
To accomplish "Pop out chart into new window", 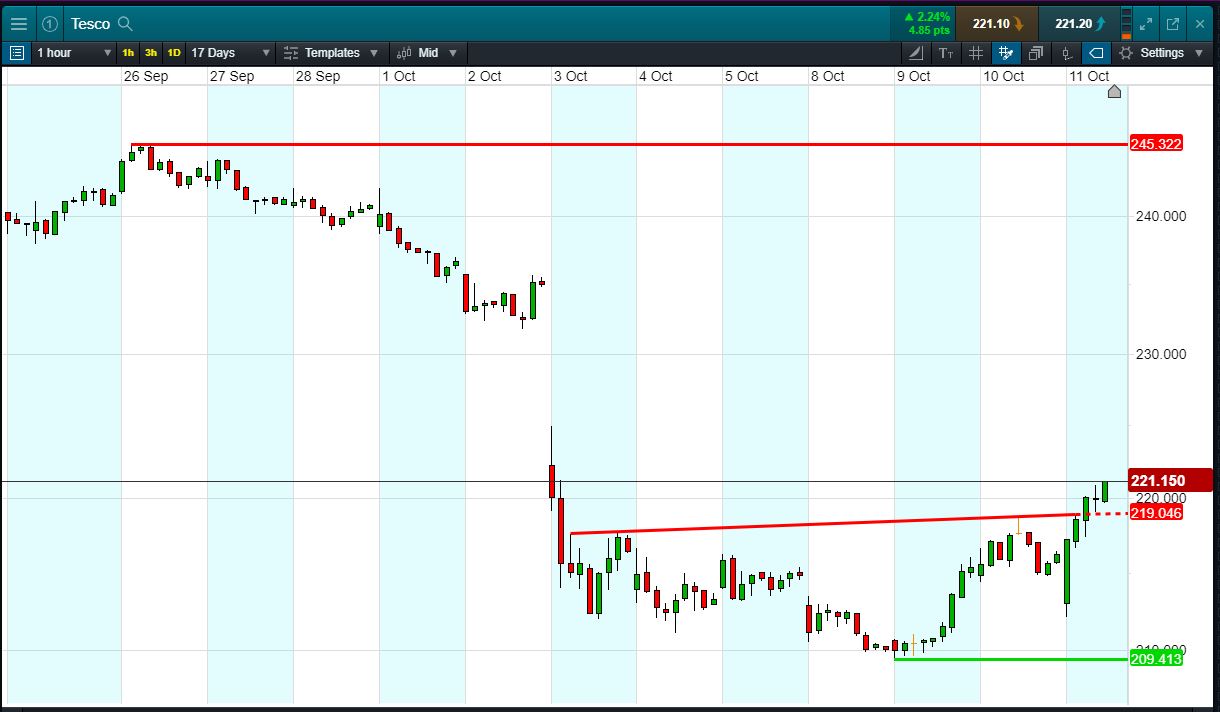I will [1173, 23].
